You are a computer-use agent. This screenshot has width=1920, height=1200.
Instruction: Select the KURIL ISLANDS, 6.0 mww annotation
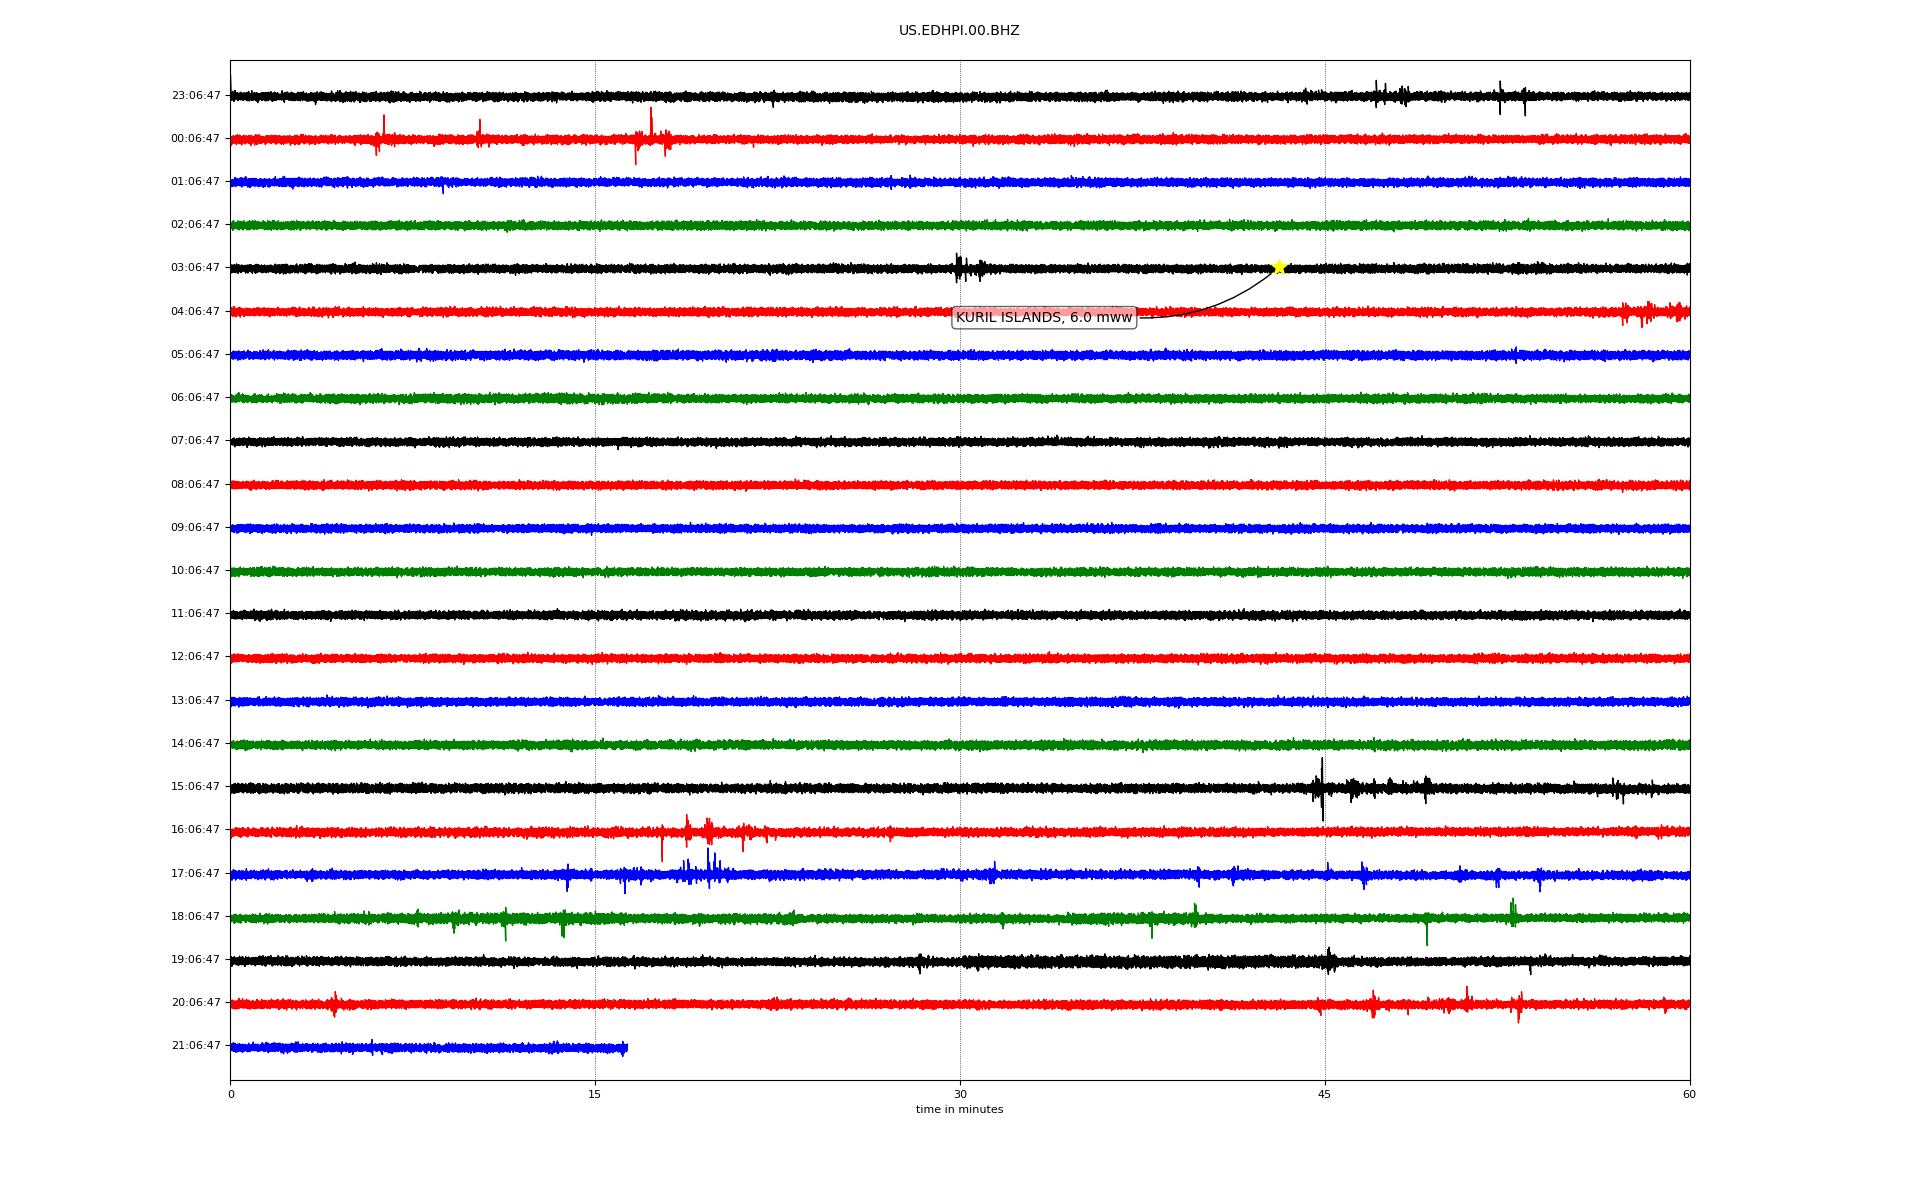(1044, 318)
